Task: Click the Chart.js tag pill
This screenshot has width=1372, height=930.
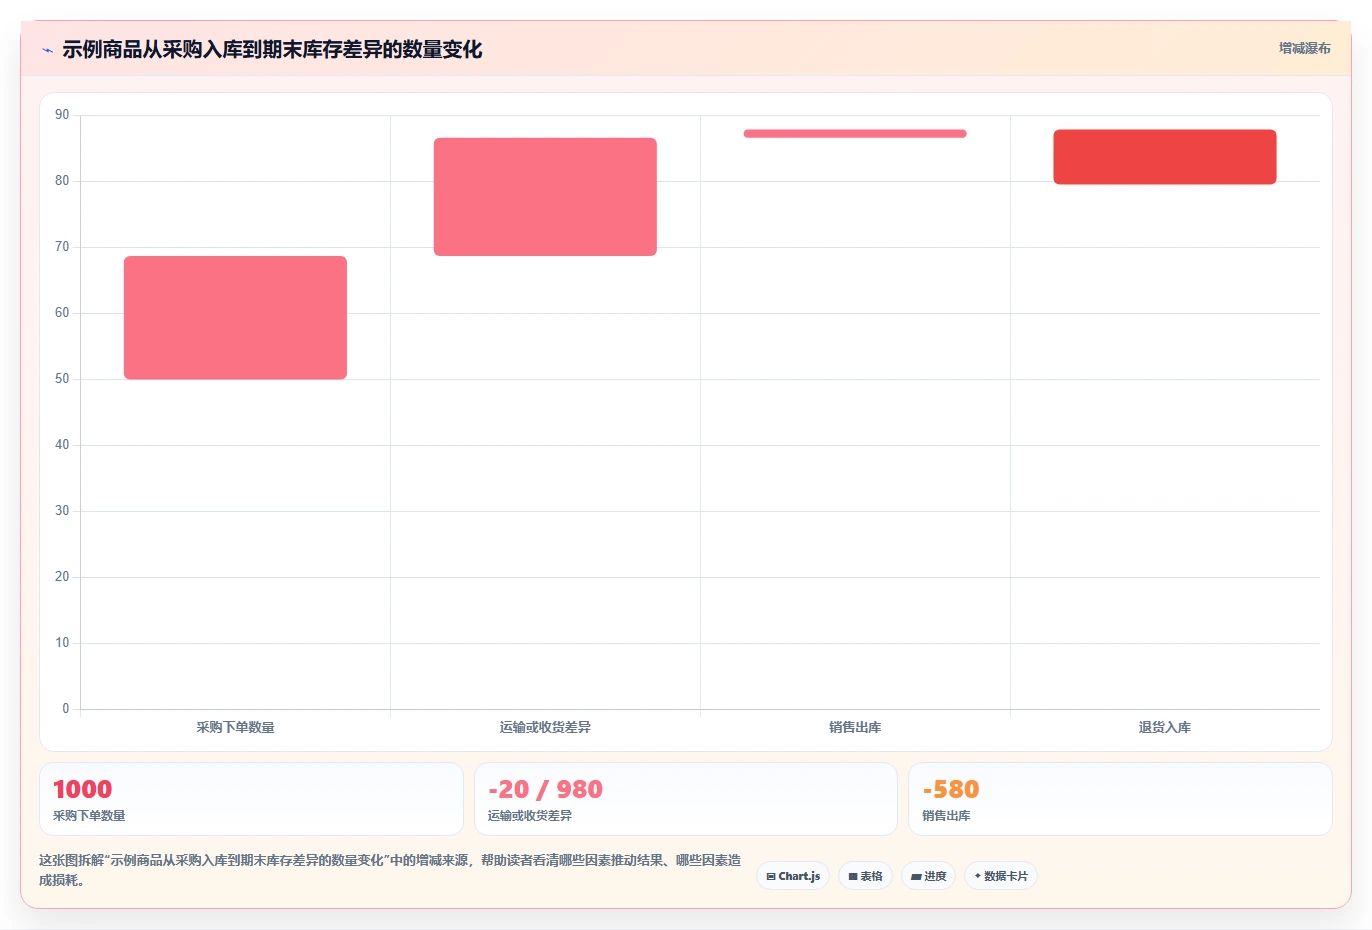Action: click(x=793, y=876)
